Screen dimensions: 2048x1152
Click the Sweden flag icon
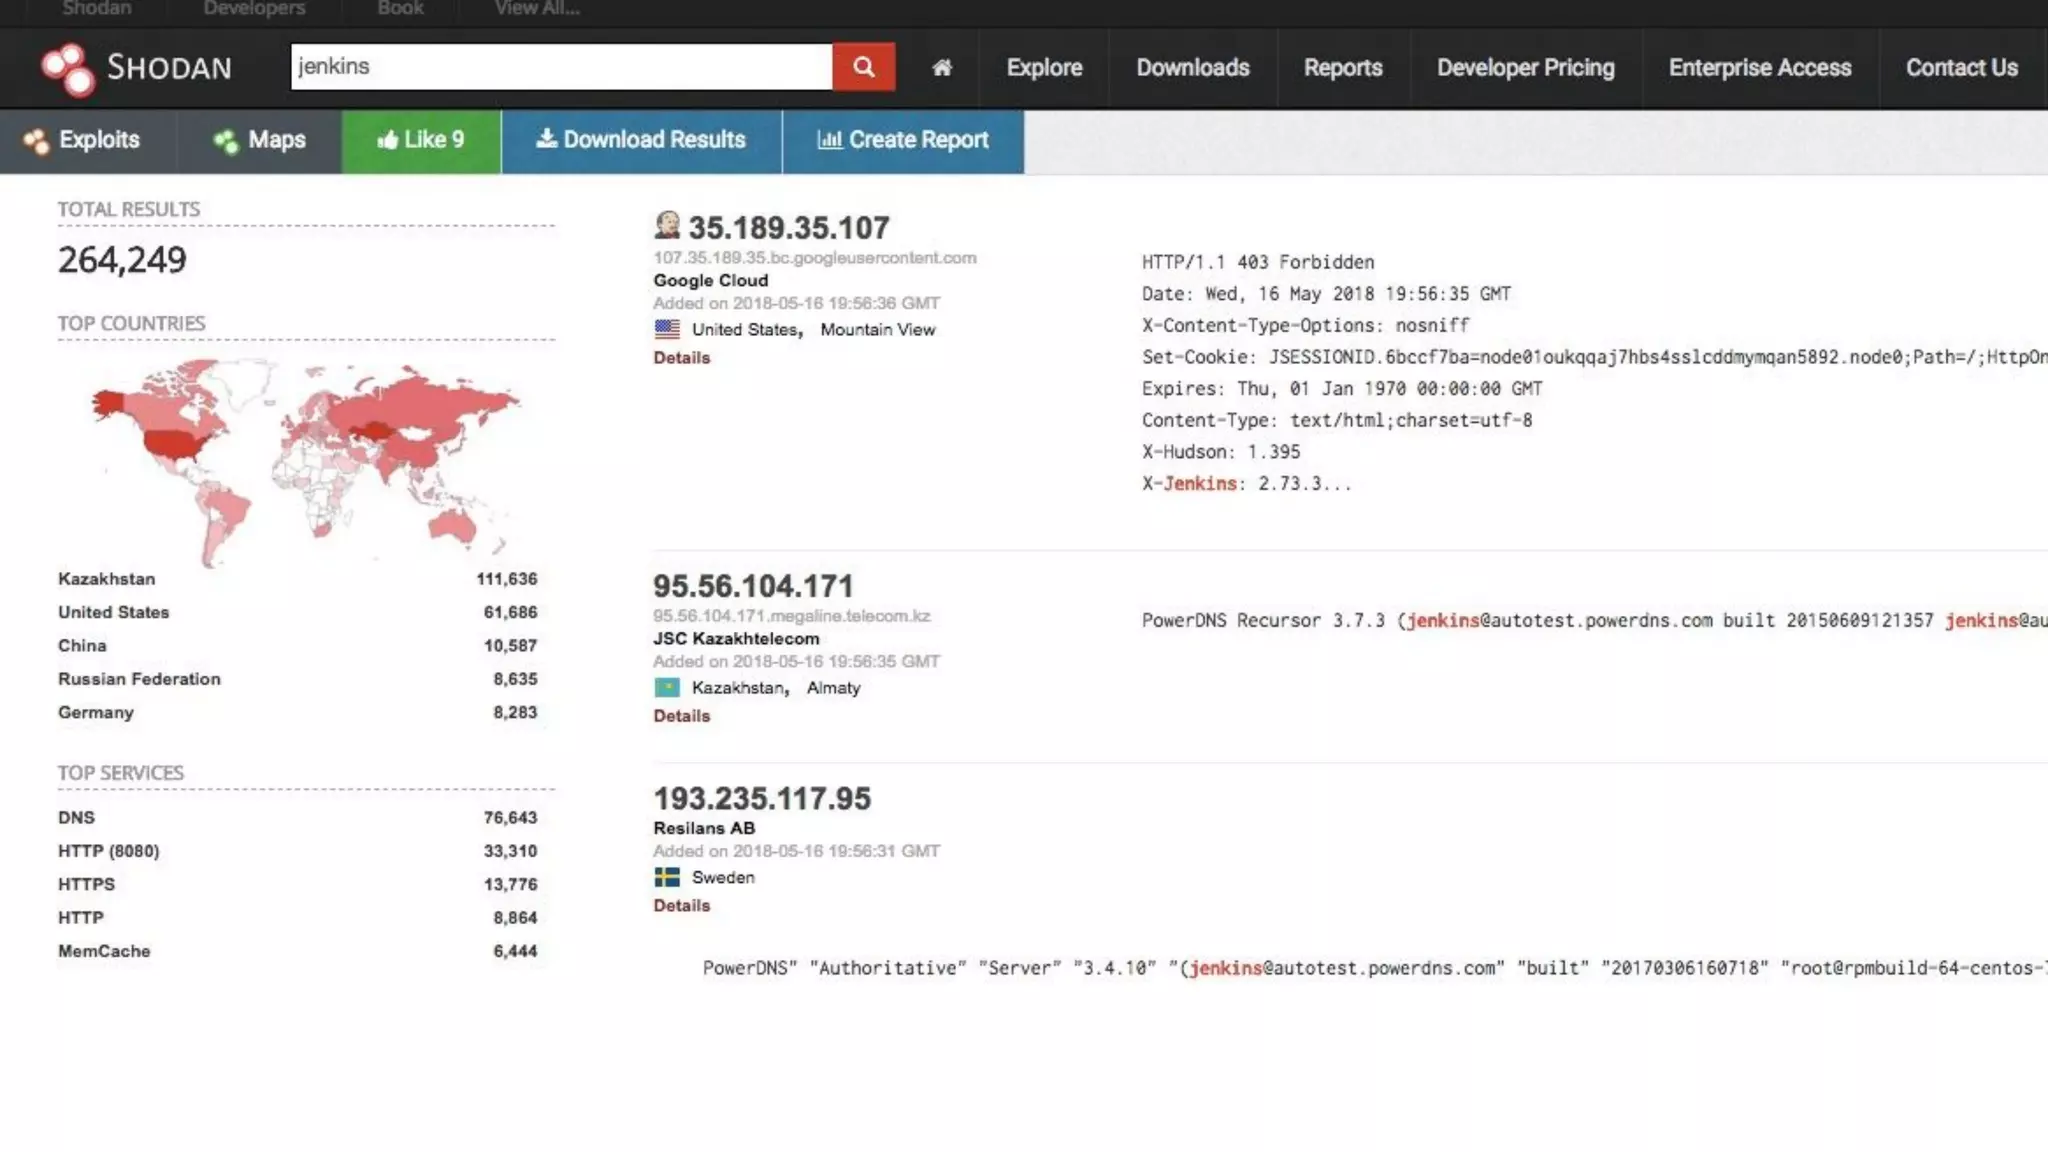(667, 877)
